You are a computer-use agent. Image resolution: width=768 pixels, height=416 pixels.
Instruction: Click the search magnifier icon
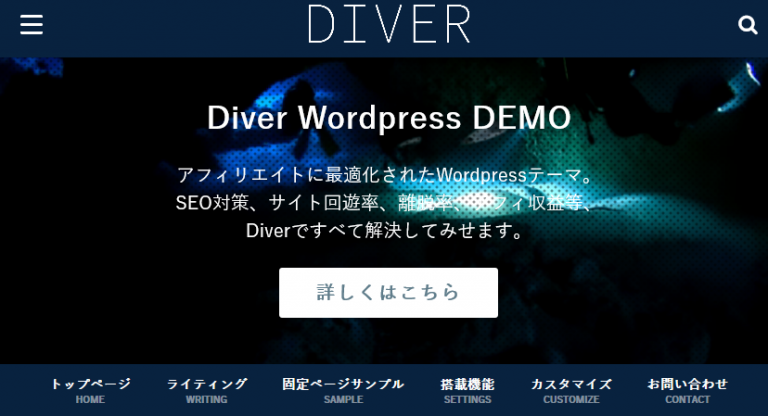tap(747, 25)
